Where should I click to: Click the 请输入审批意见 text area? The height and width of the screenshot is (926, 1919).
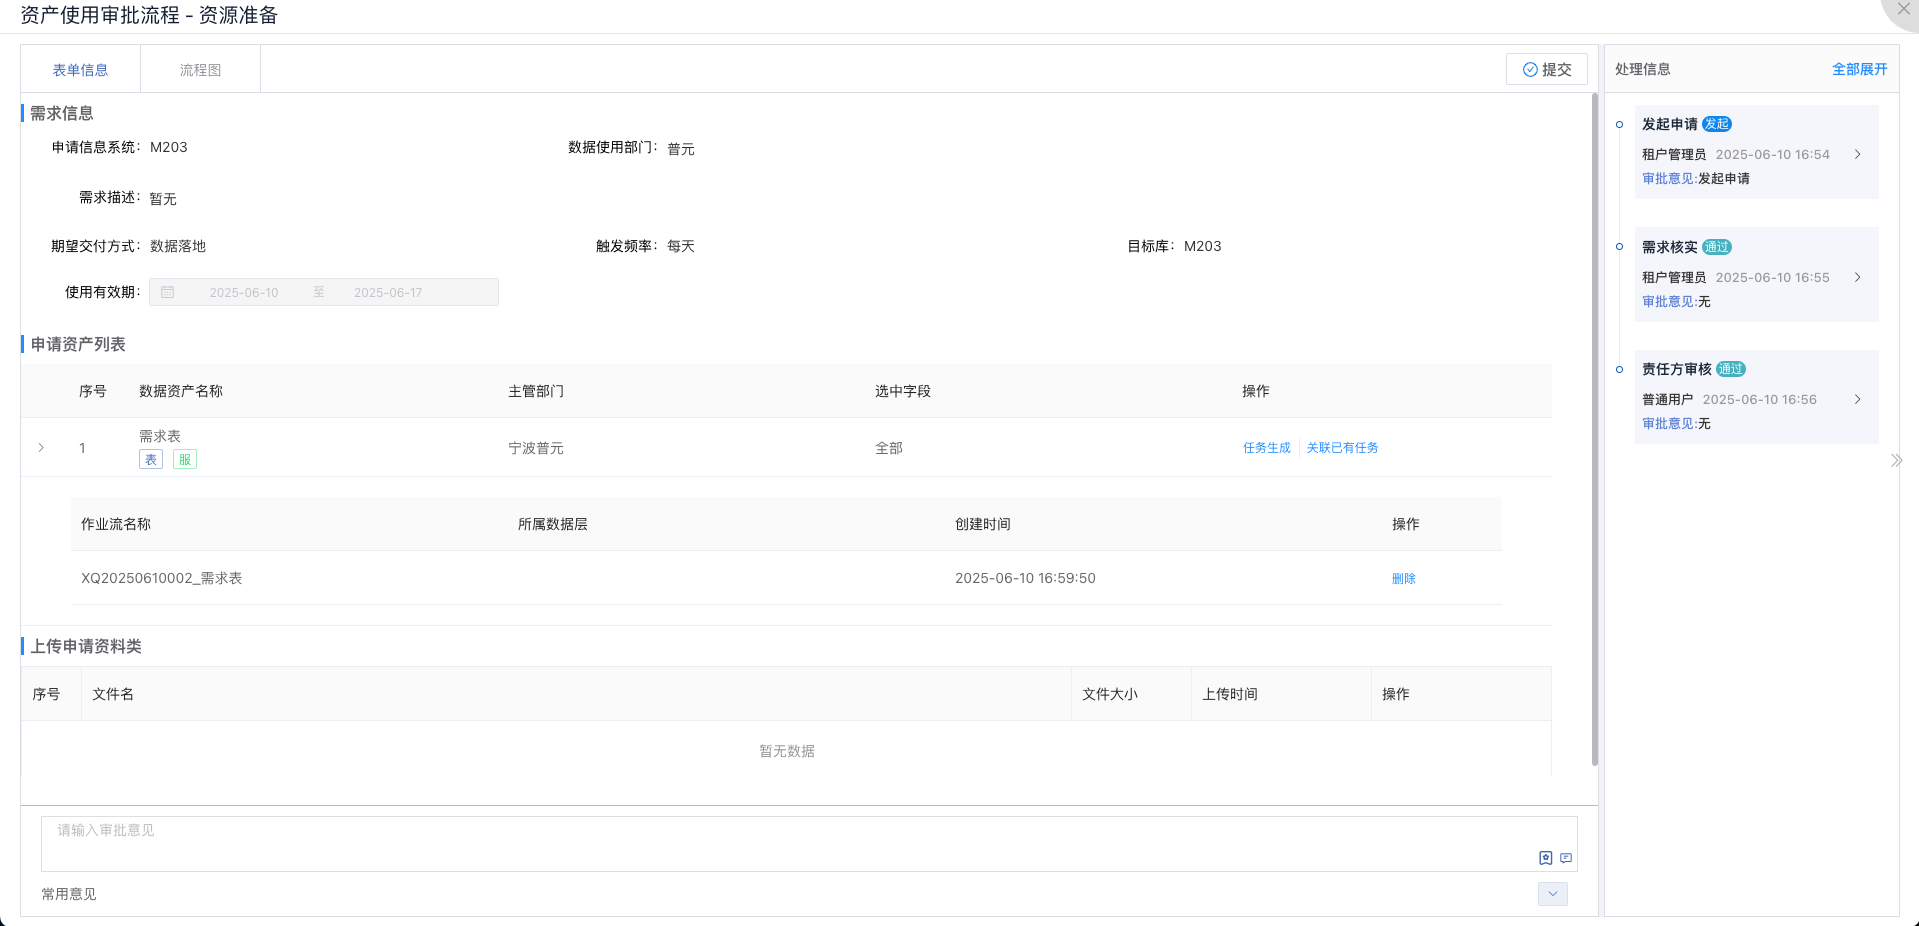click(x=780, y=842)
